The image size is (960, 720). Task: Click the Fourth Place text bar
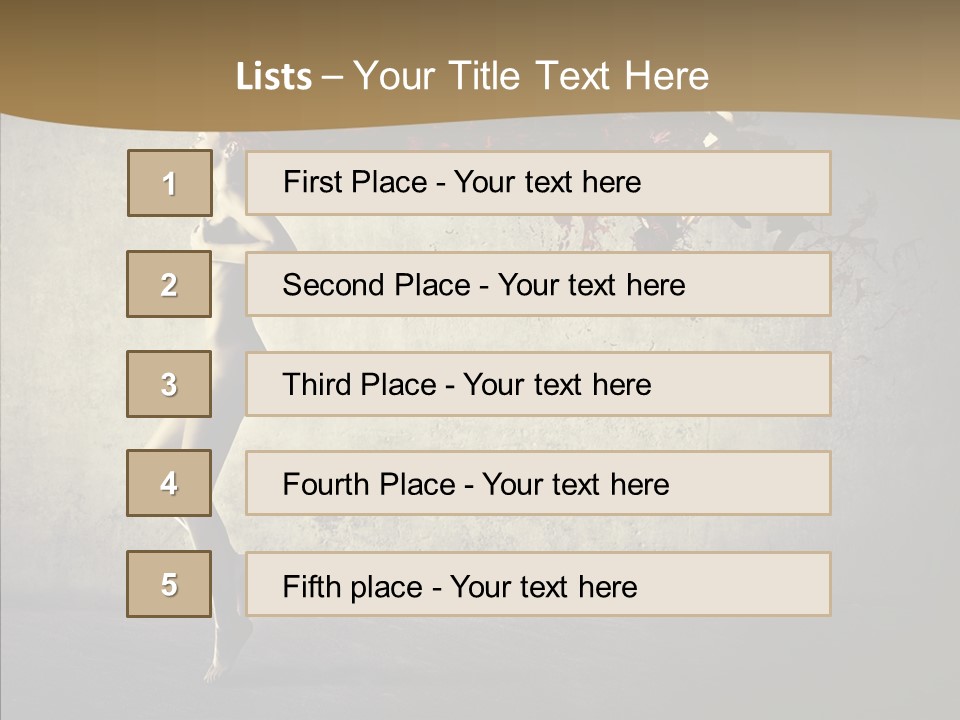tap(538, 483)
